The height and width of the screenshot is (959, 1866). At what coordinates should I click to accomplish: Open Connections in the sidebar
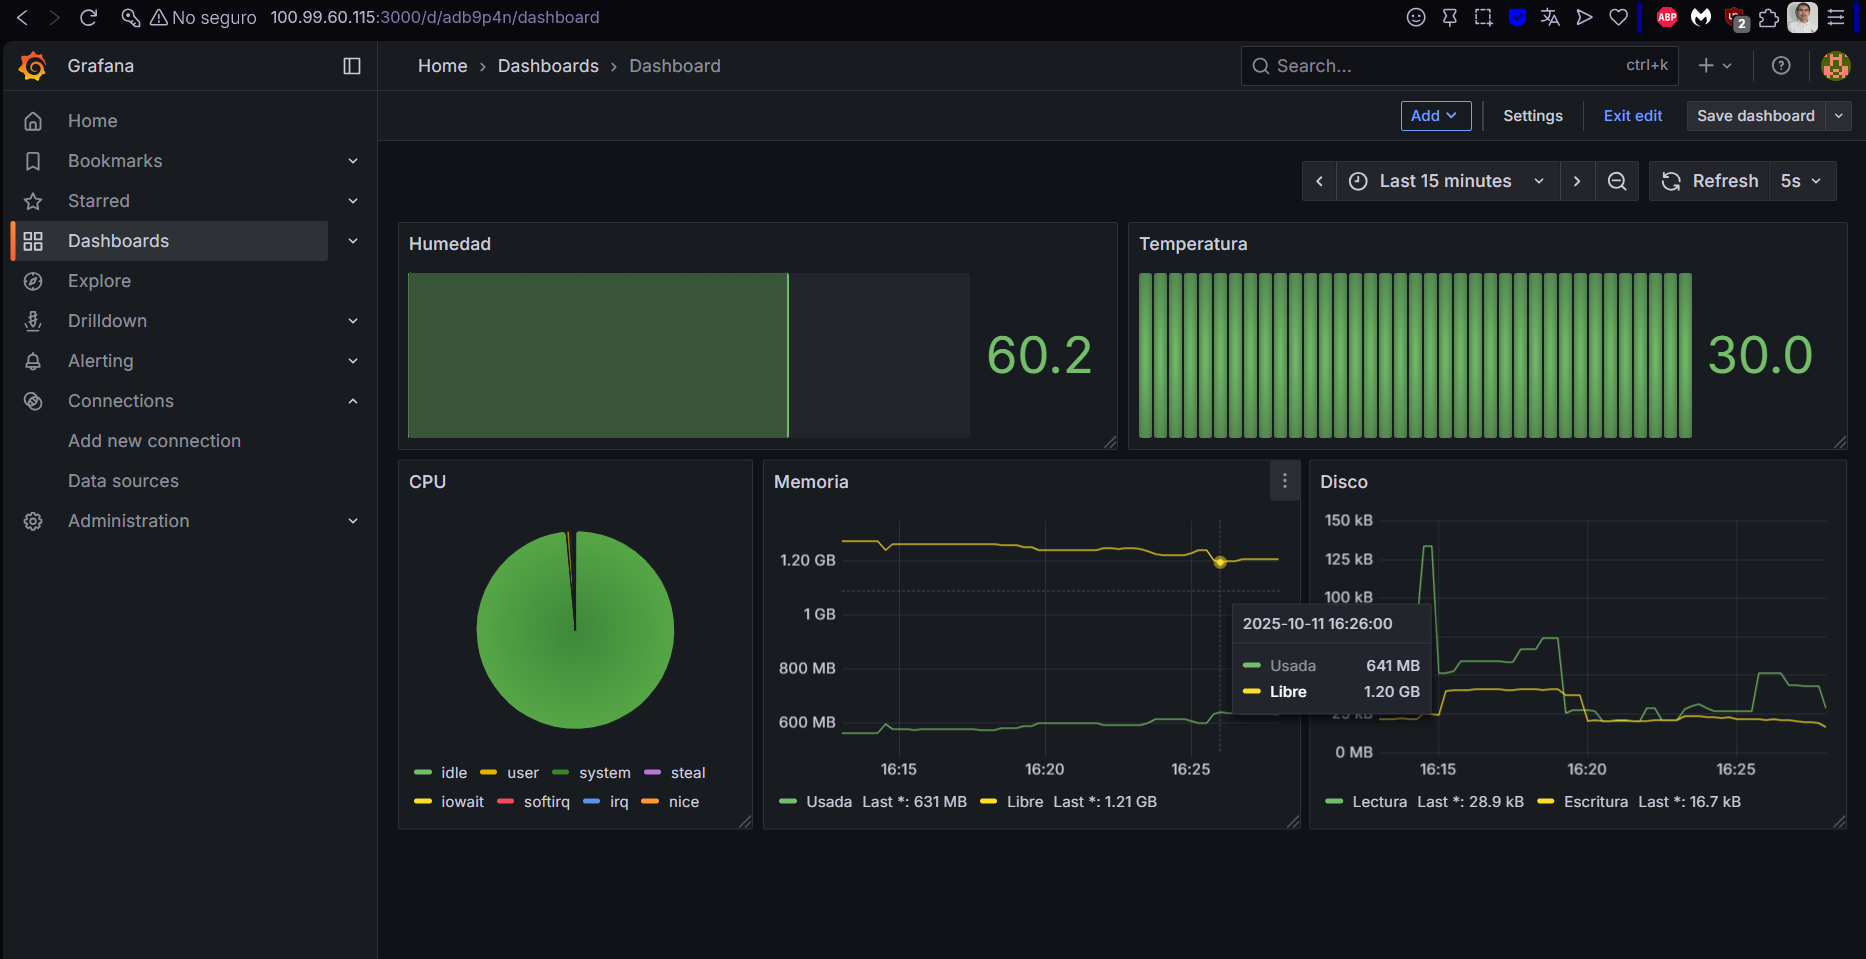coord(121,401)
